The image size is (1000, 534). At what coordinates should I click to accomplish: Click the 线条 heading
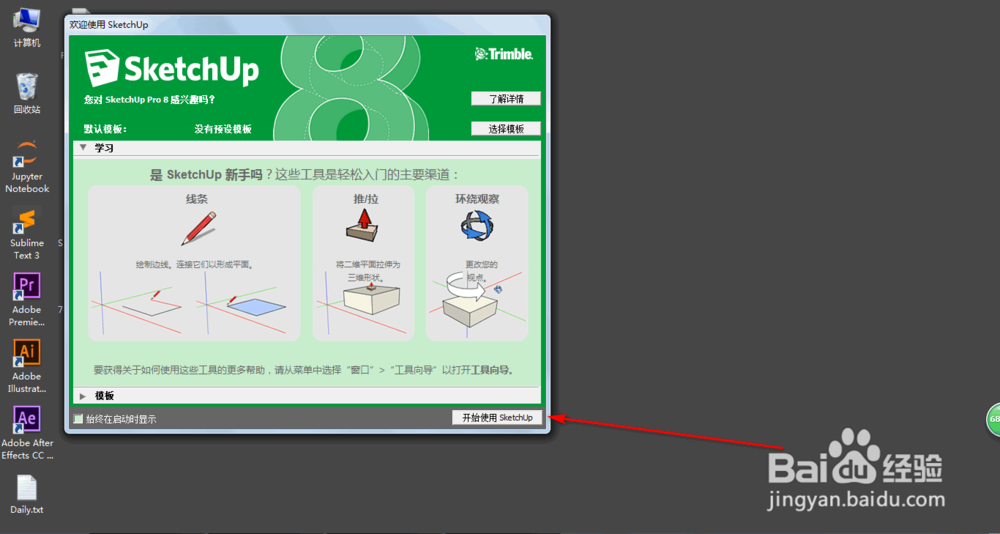coord(196,199)
